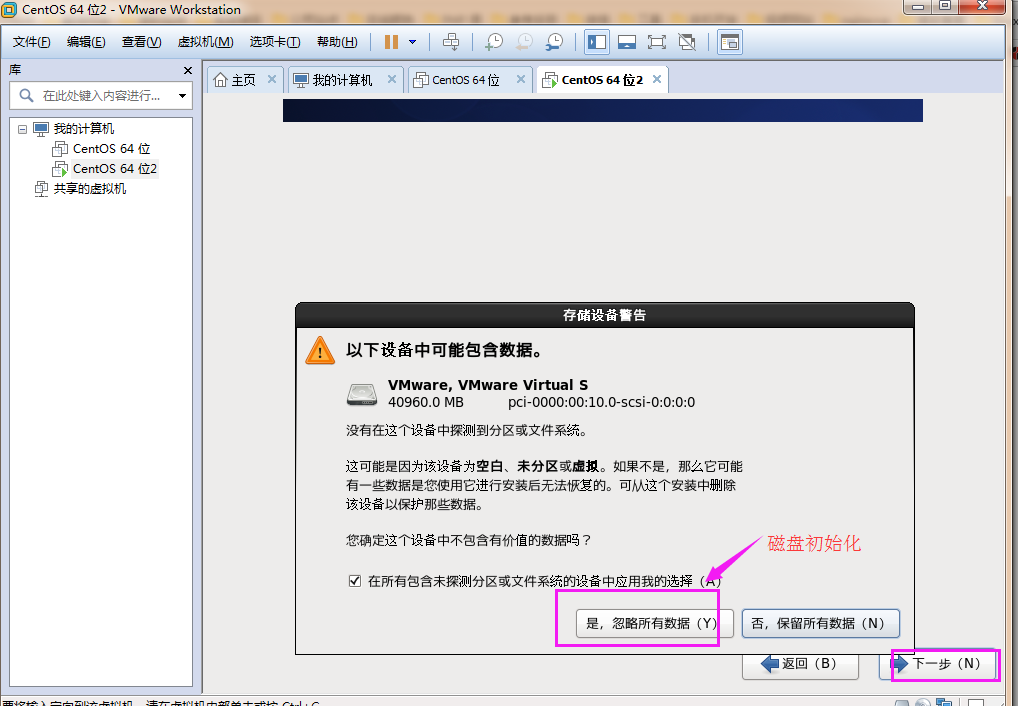Select CentOS 64 位 in library tree
Viewport: 1018px width, 706px height.
click(111, 149)
